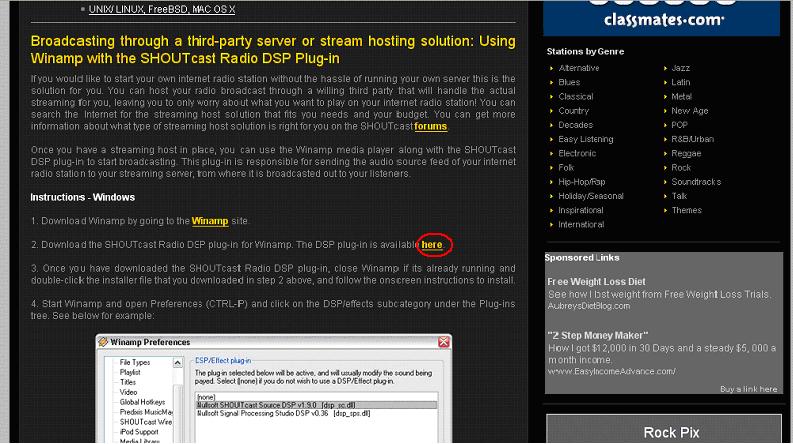Click the 'Instructions - Windows' heading
The image size is (793, 444).
[82, 197]
